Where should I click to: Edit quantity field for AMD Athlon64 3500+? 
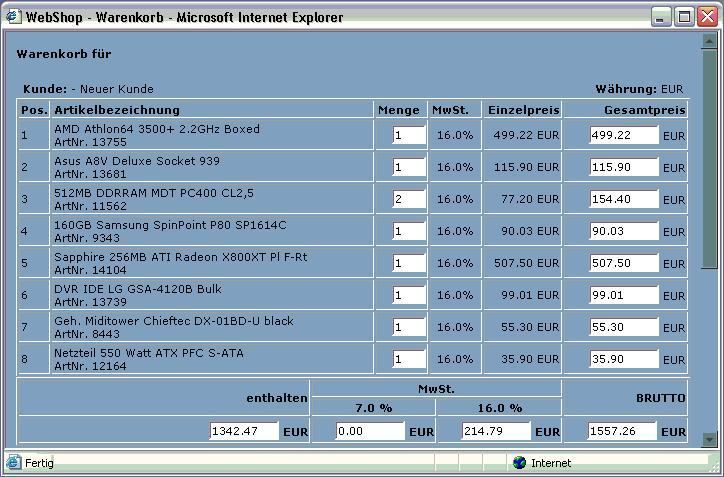[x=409, y=135]
